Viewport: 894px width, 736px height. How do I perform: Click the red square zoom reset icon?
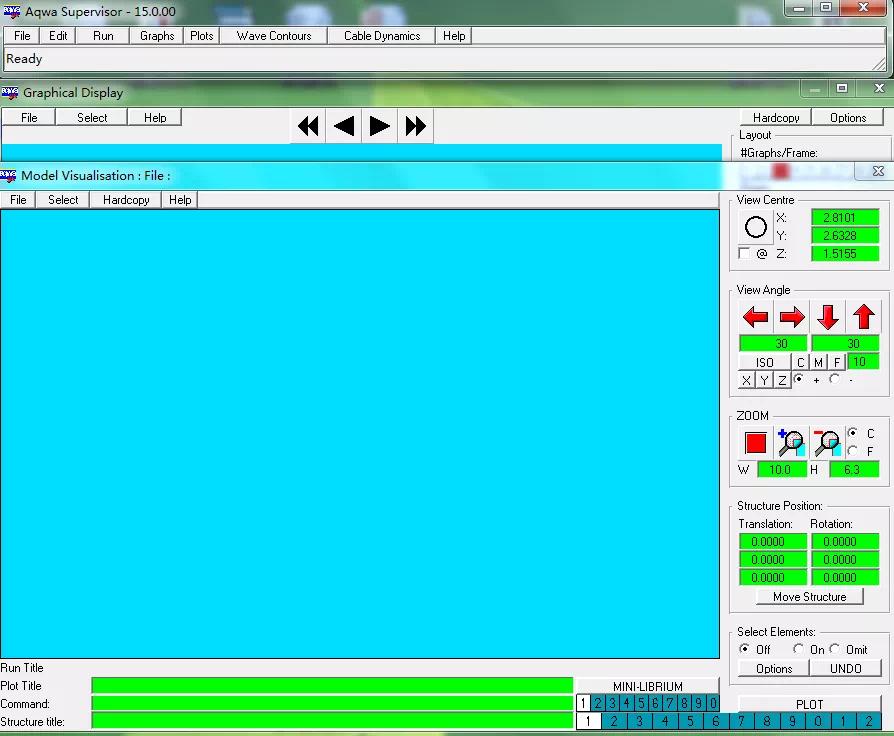click(x=756, y=443)
